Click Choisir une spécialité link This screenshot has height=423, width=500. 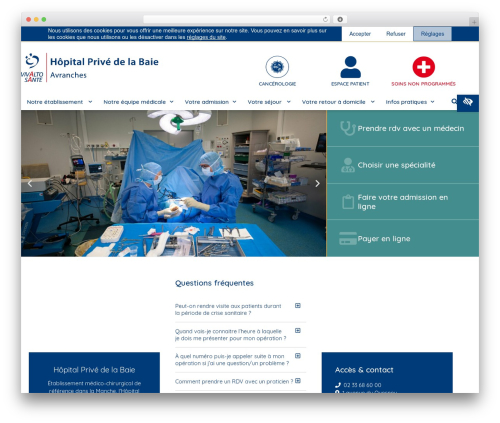[x=396, y=165]
